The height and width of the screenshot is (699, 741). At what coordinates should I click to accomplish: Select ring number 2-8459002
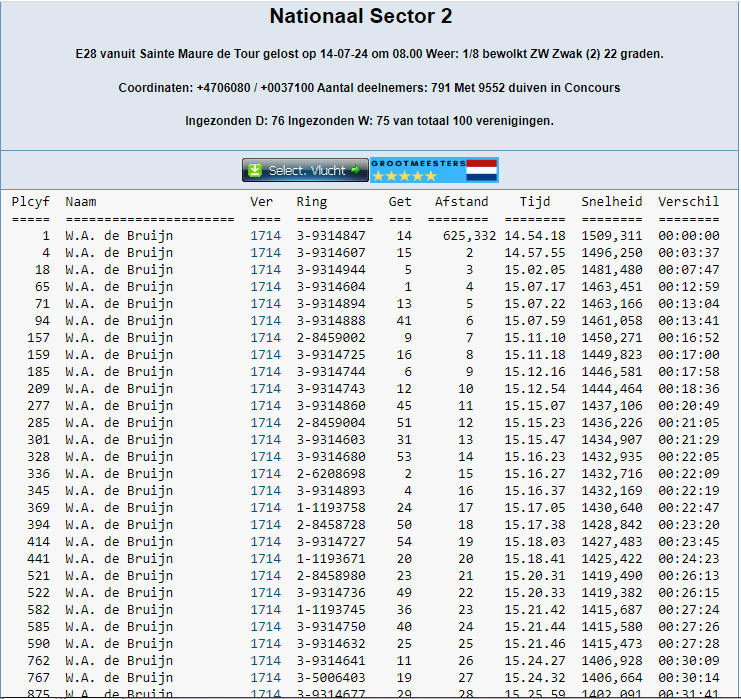point(331,337)
